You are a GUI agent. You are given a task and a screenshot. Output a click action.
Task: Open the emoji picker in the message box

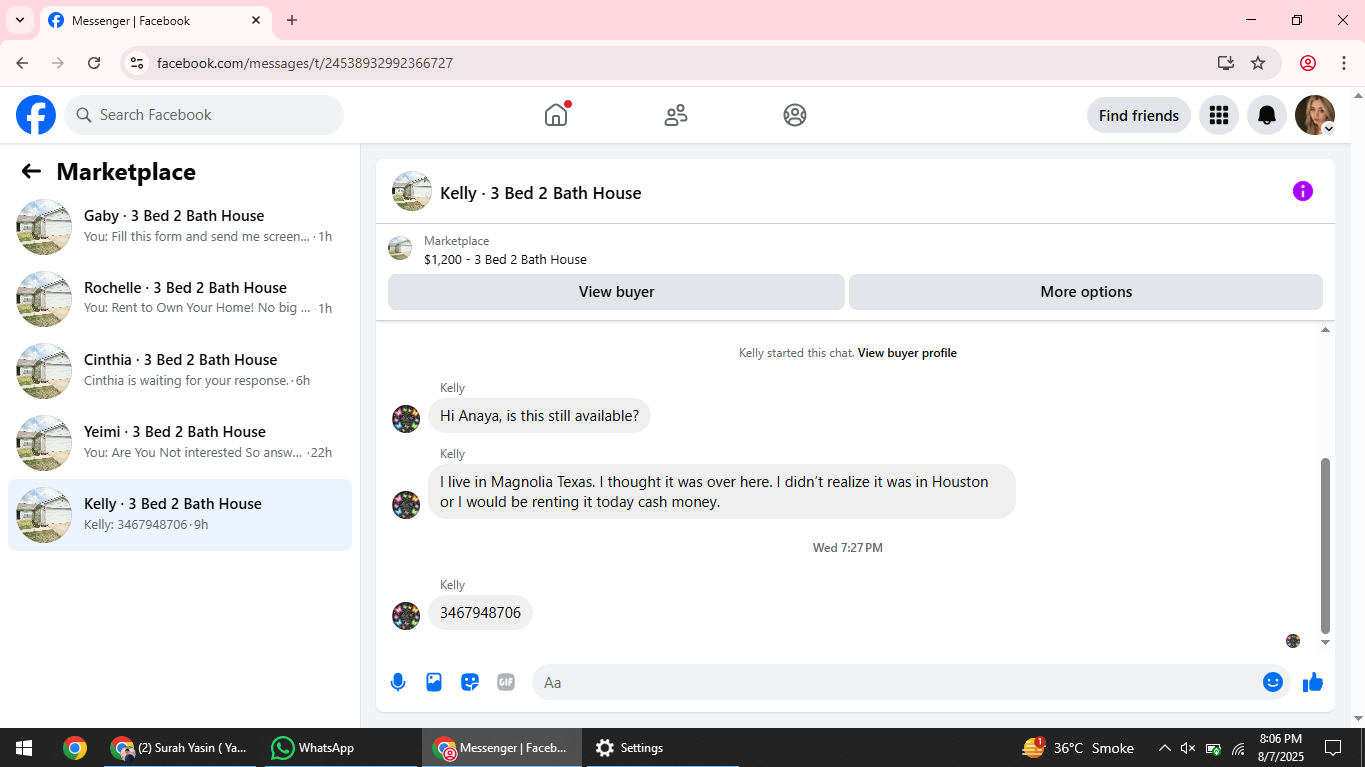point(1273,682)
